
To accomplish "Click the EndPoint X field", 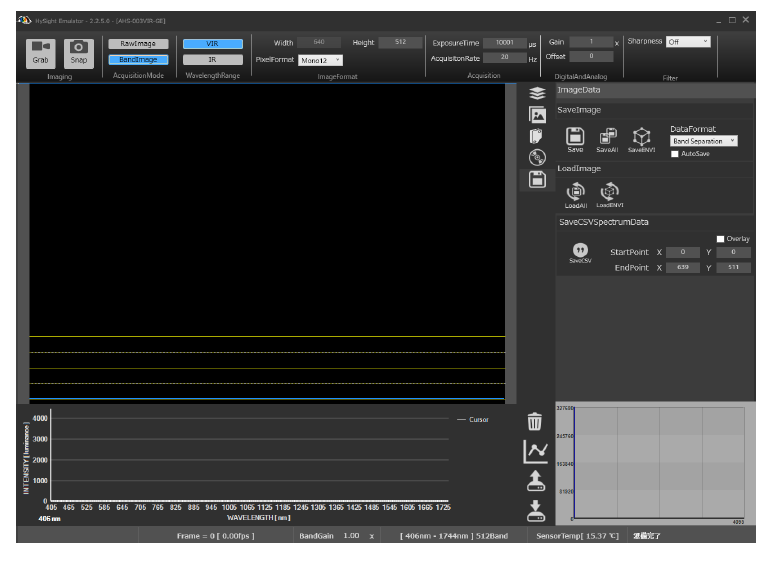I will (x=683, y=268).
